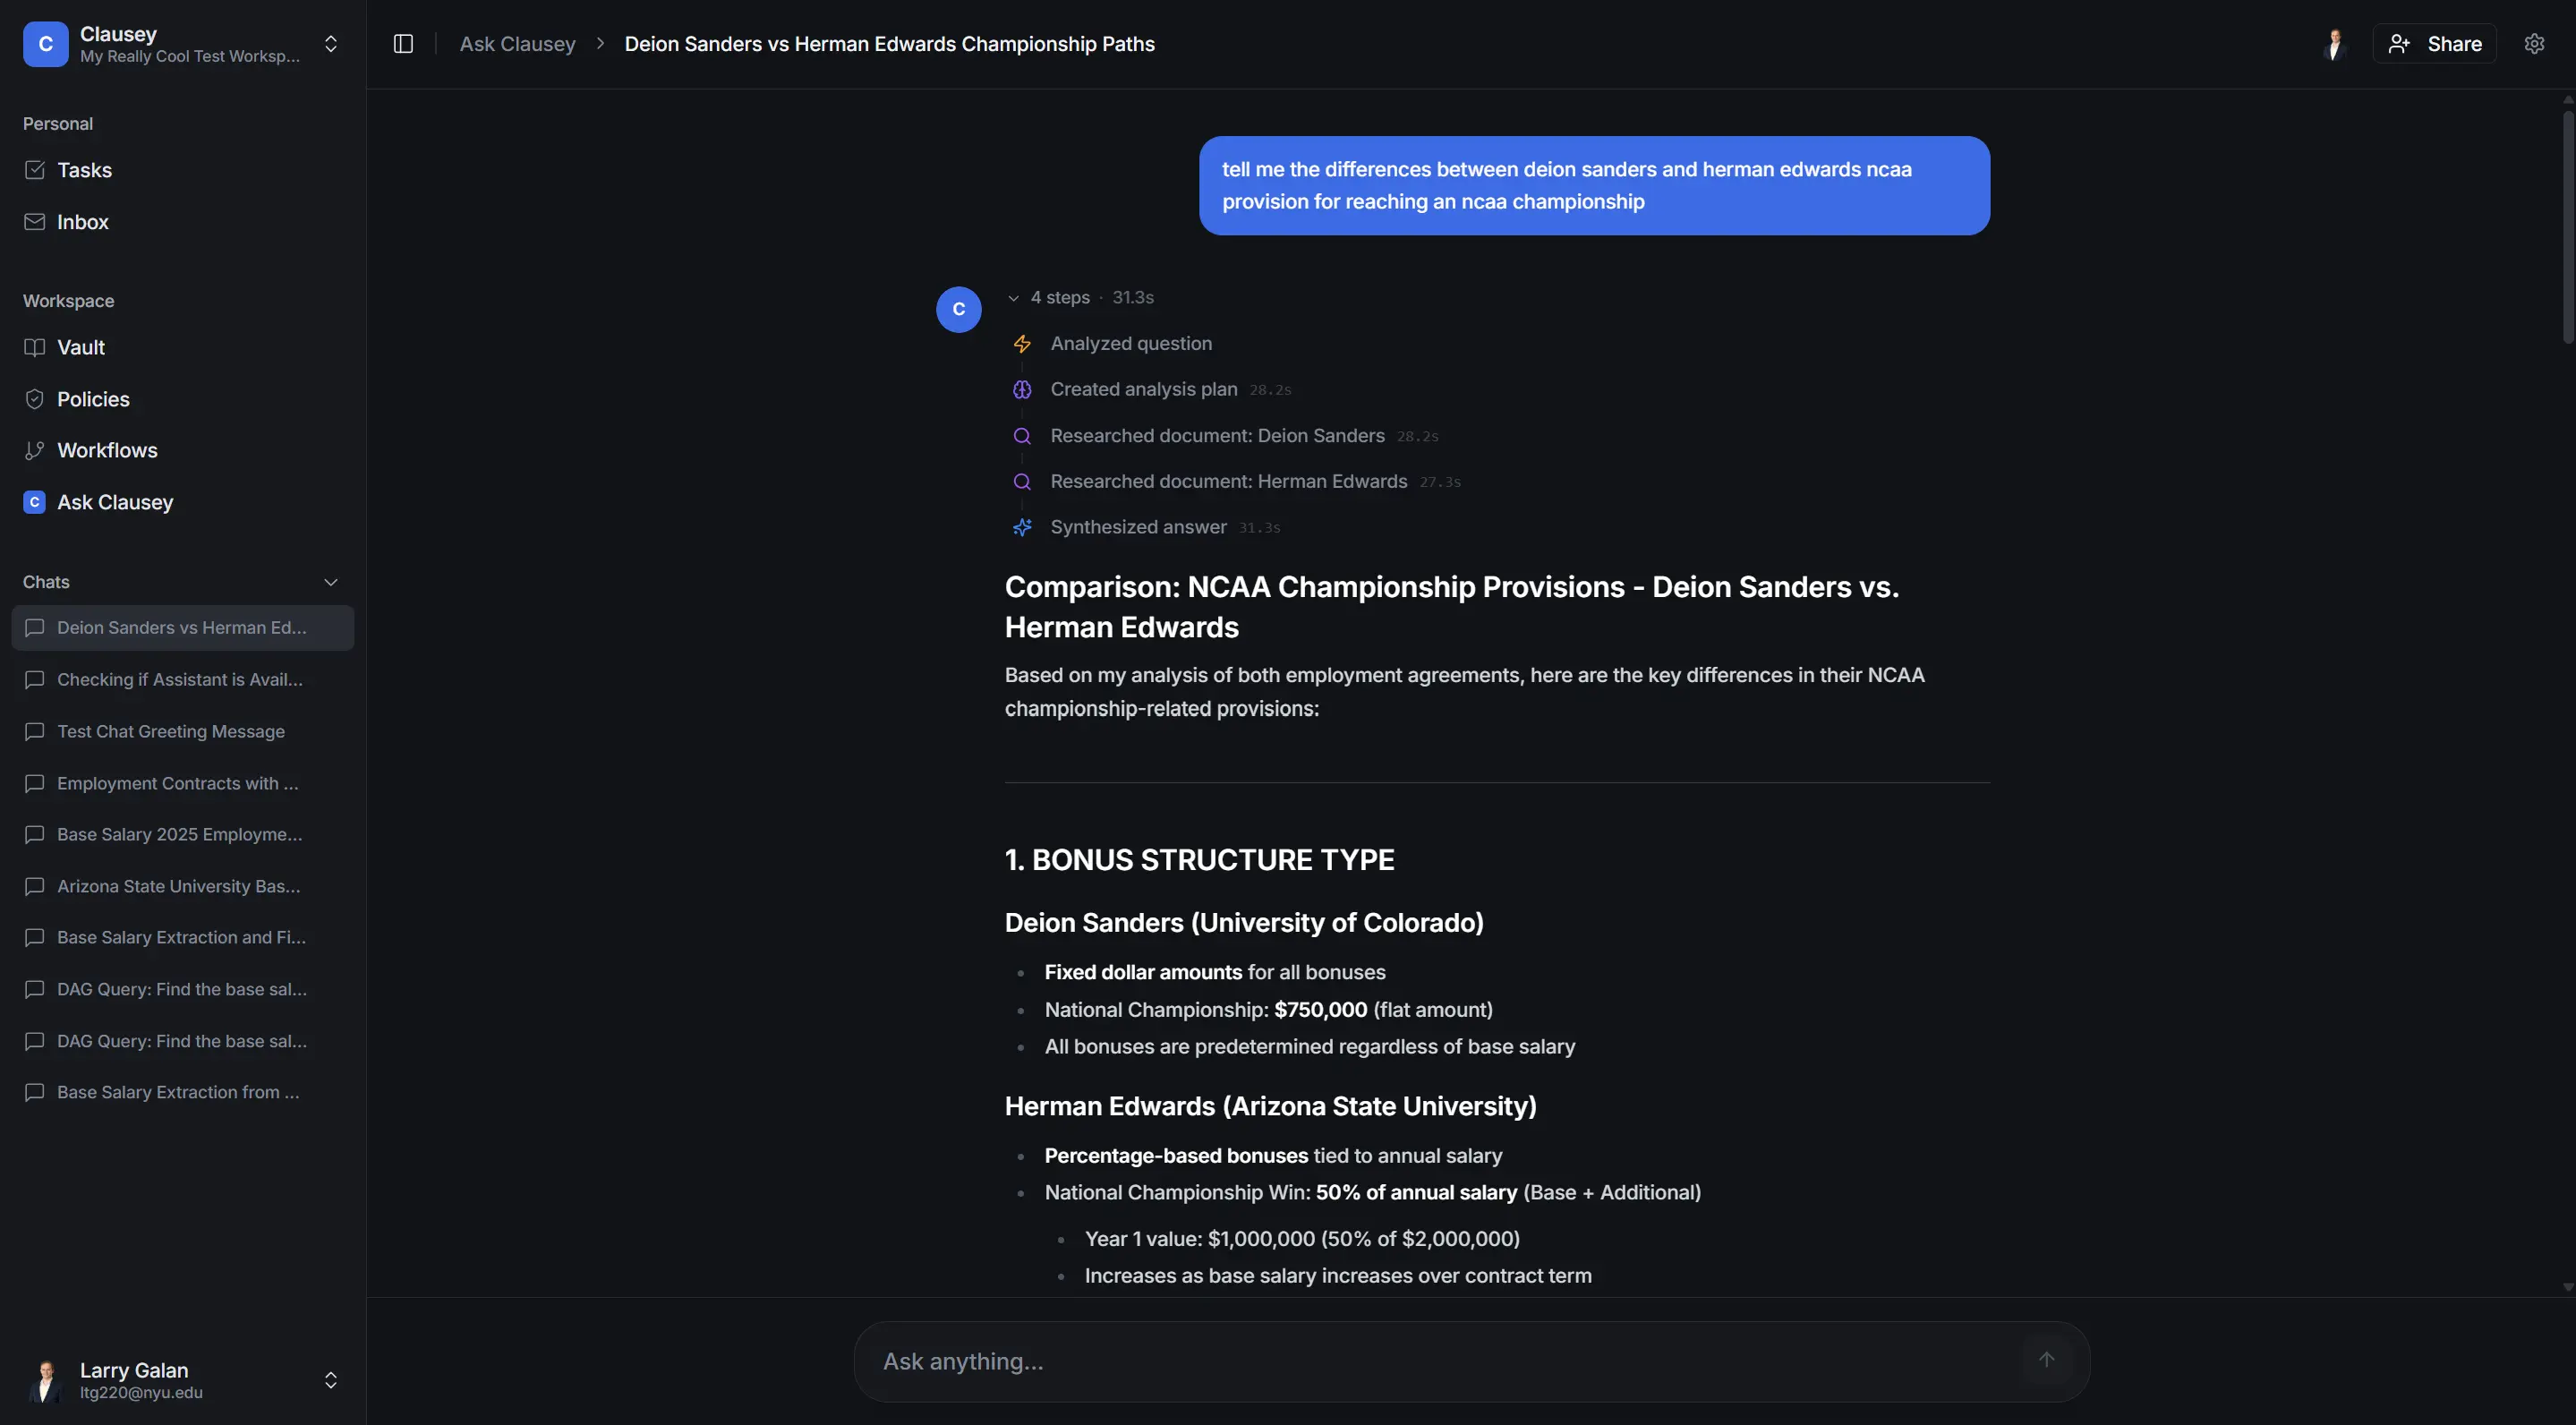Image resolution: width=2576 pixels, height=1425 pixels.
Task: Open Tasks in the sidebar
Action: 84,170
